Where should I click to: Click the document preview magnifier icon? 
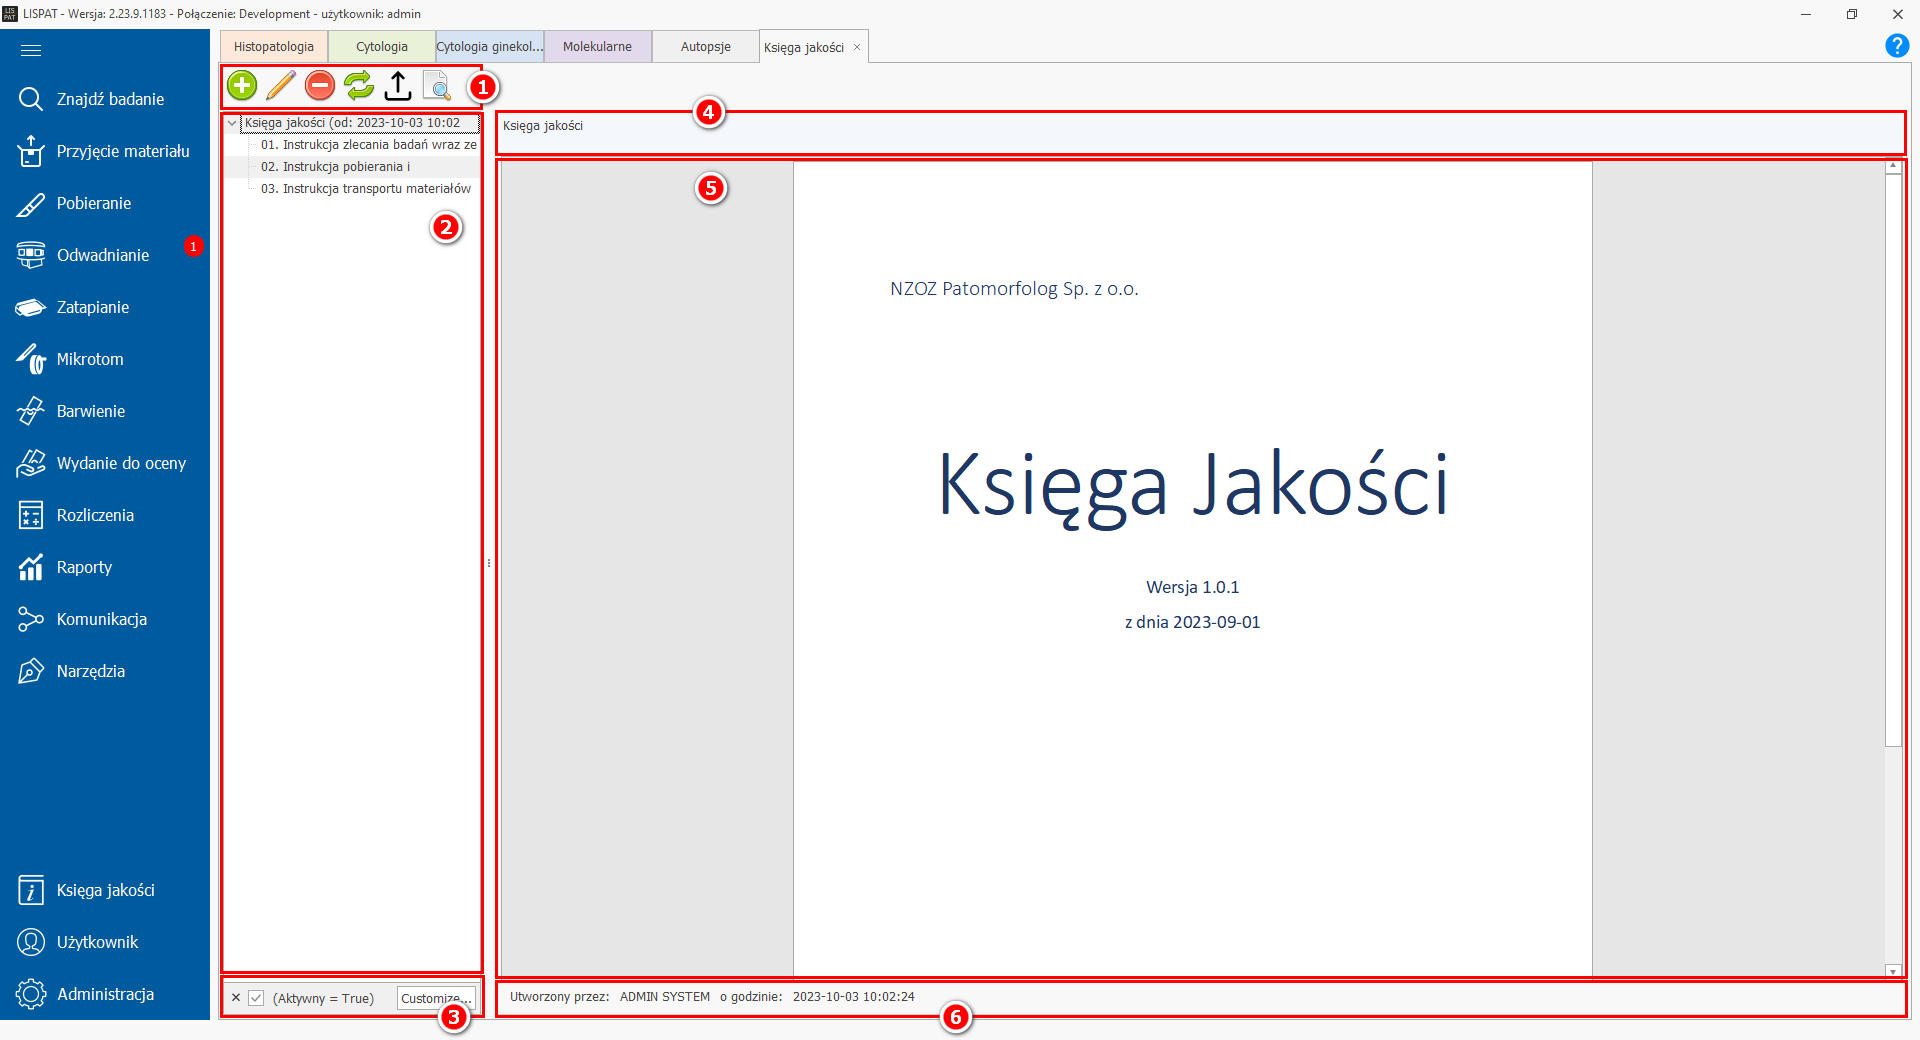point(437,86)
